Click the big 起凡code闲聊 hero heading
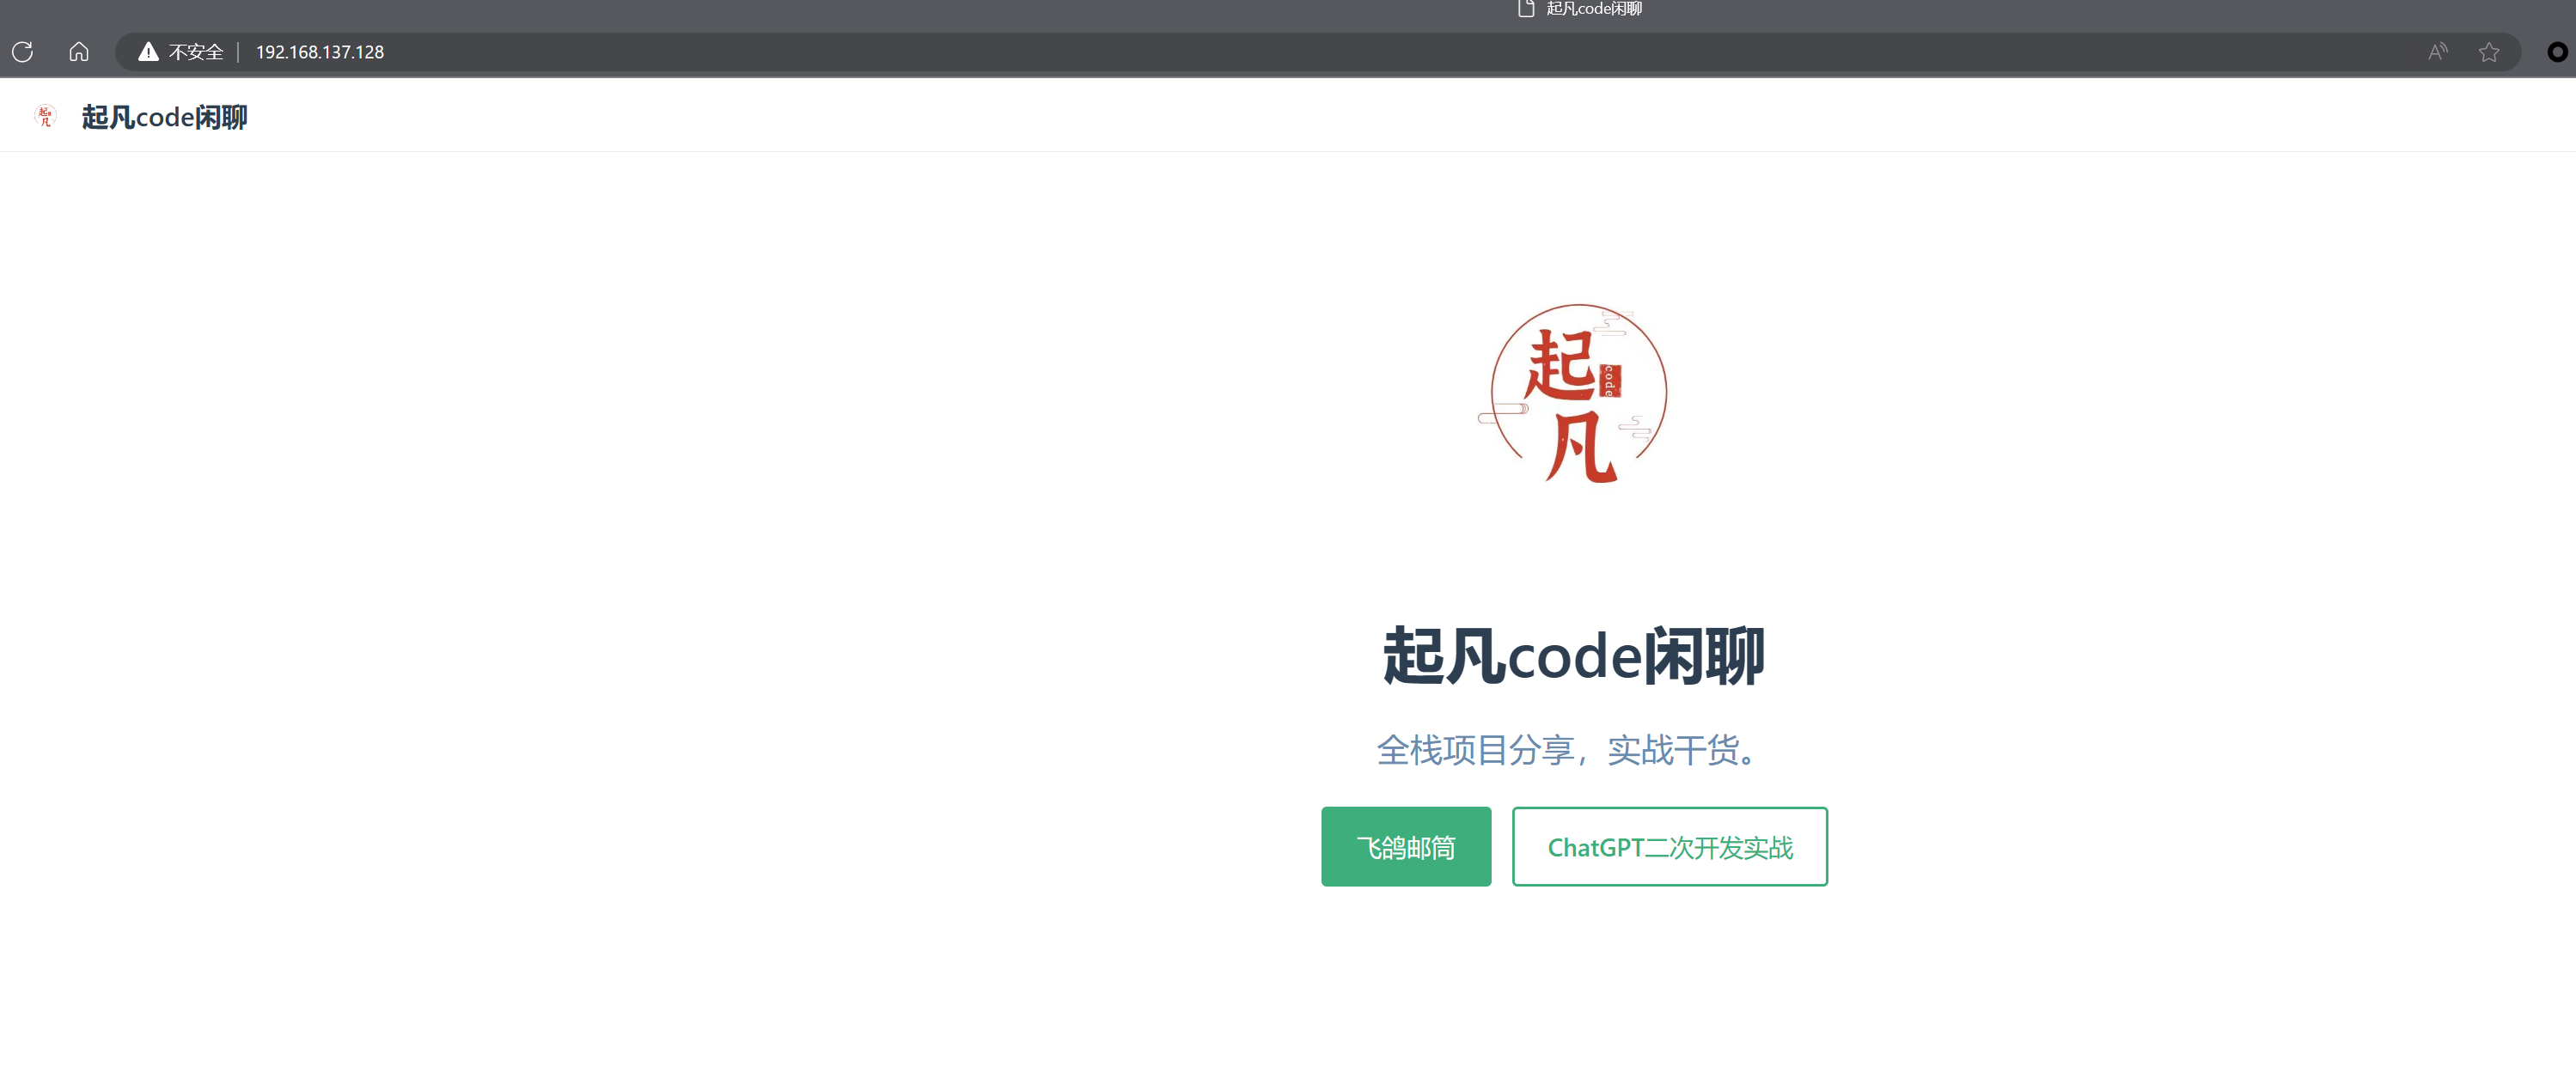Viewport: 2576px width, 1085px height. [x=1573, y=657]
